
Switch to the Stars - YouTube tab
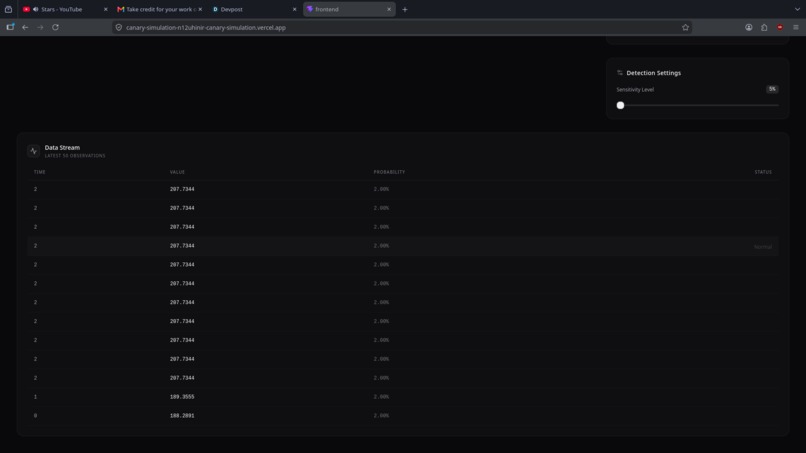tap(62, 9)
